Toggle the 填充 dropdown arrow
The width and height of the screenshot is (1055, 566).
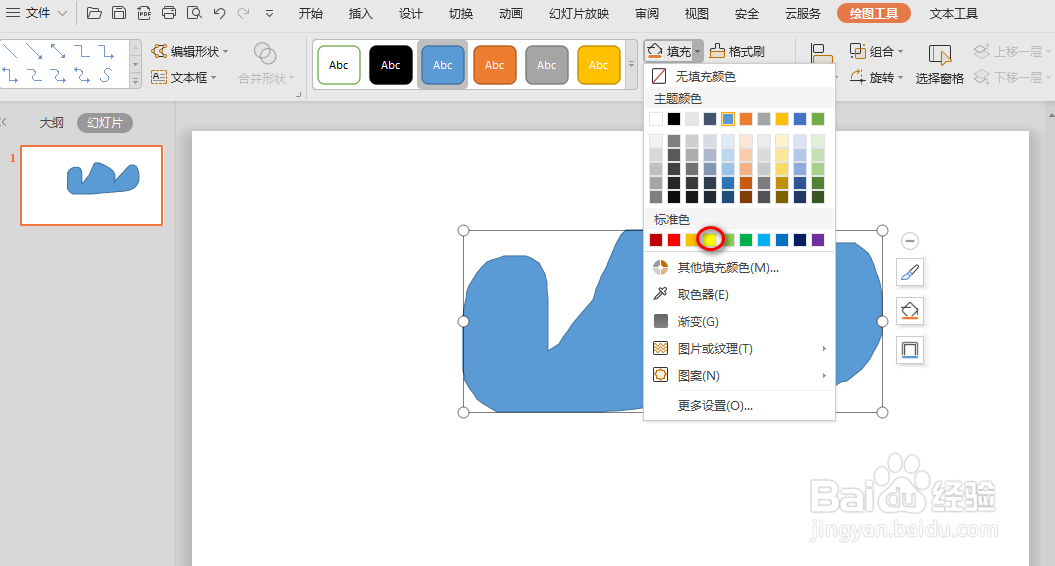698,51
